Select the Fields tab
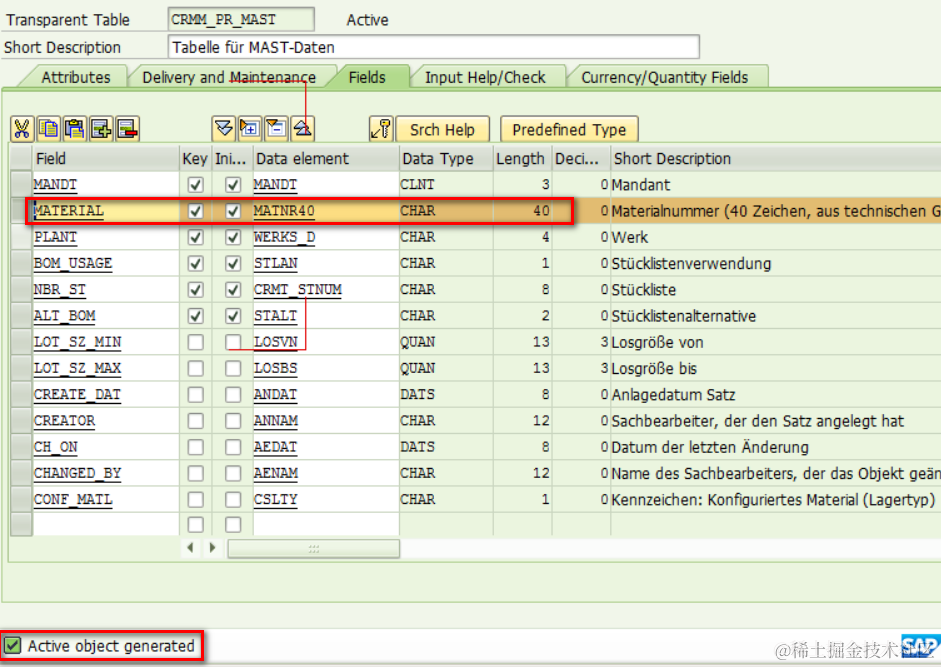 tap(367, 77)
